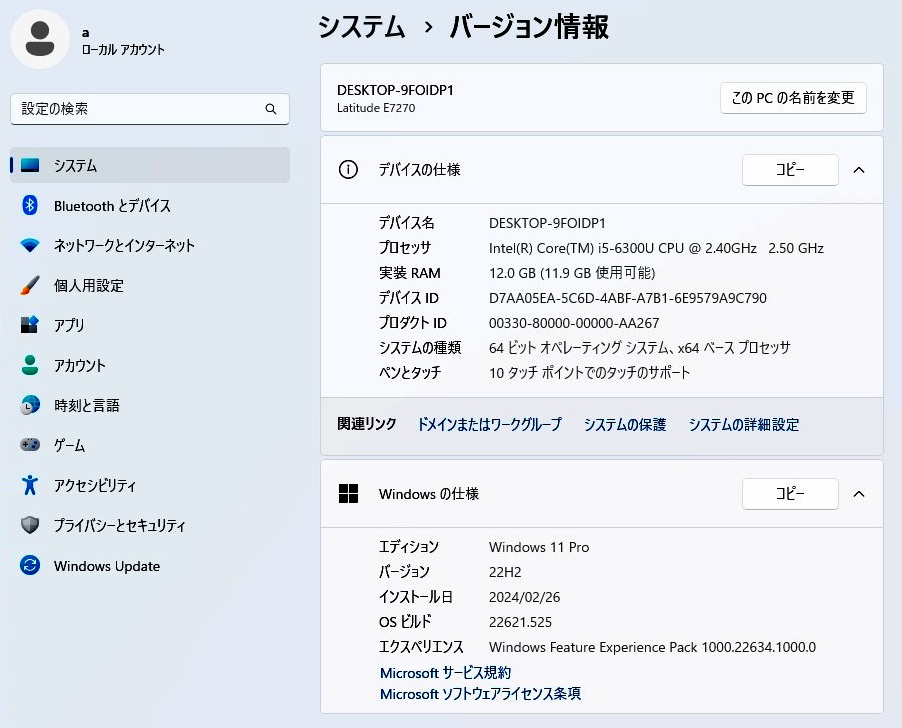Image resolution: width=902 pixels, height=728 pixels.
Task: Collapse the Windows の仕様 section chevron
Action: pyautogui.click(x=859, y=494)
